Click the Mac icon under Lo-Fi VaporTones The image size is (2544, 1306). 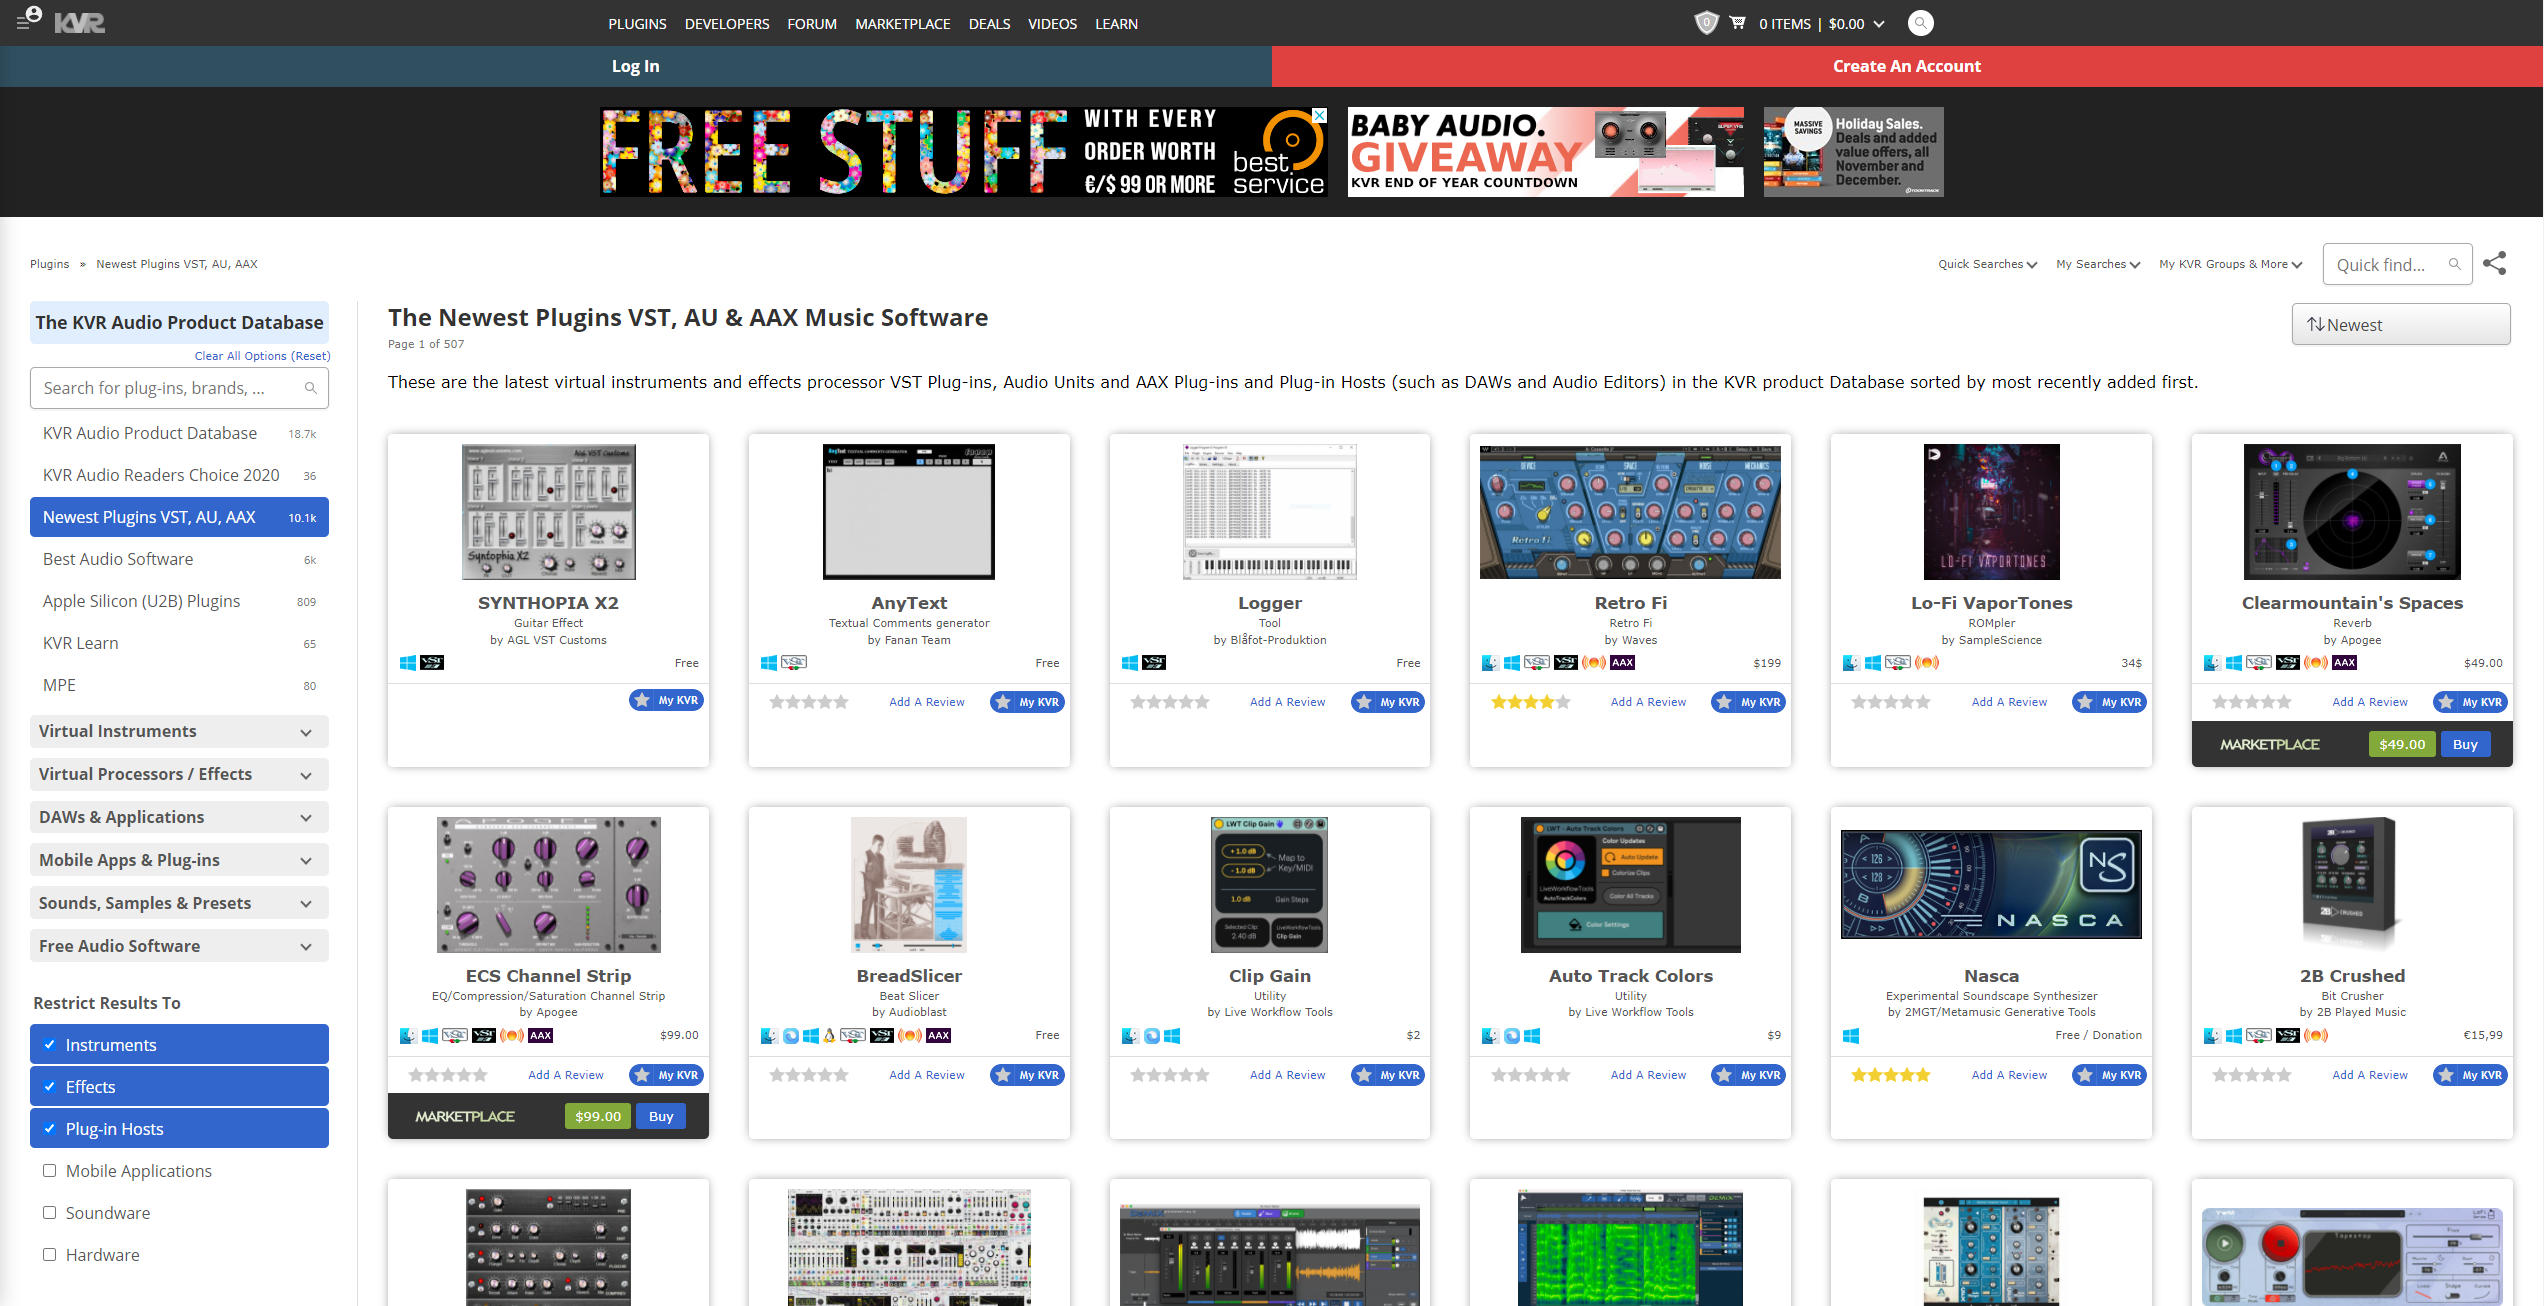(x=1851, y=663)
